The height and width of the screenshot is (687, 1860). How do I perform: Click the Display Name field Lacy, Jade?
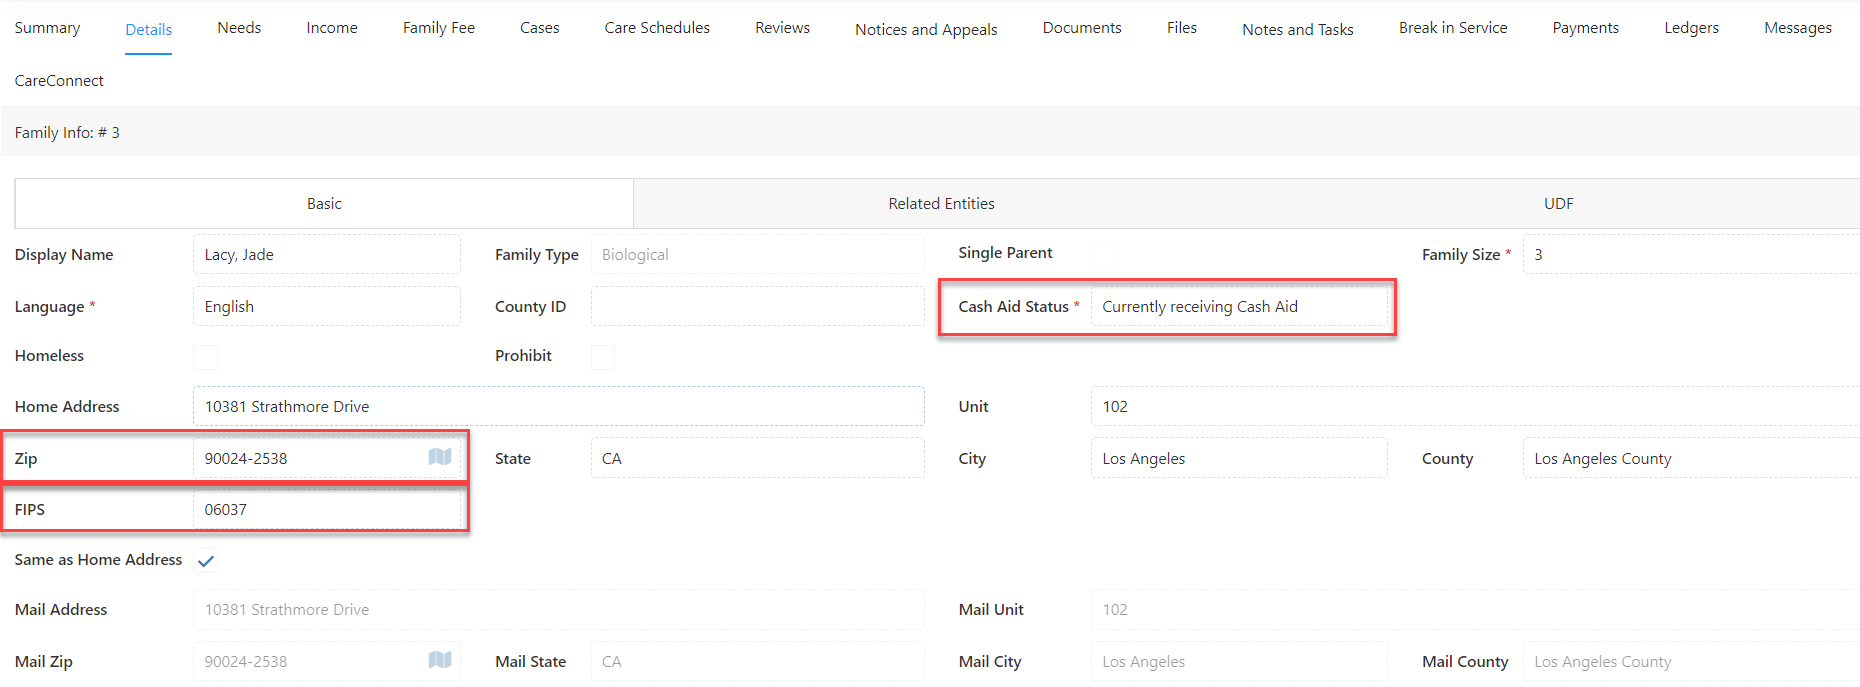coord(326,254)
